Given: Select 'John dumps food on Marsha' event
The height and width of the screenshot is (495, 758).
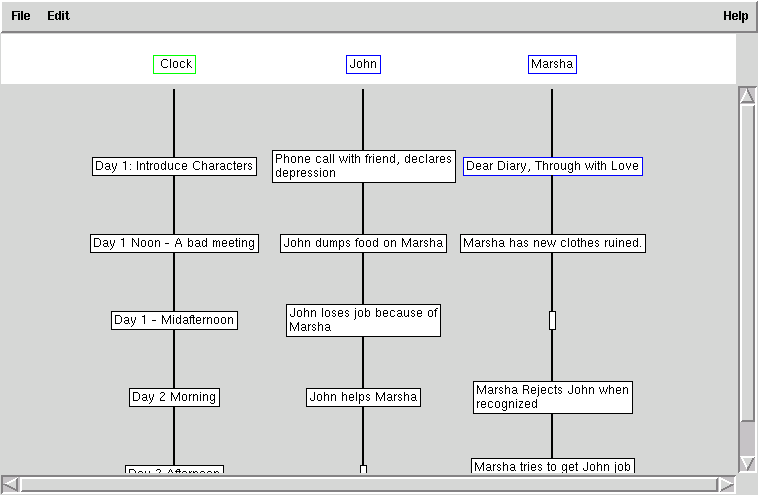Looking at the screenshot, I should [x=363, y=243].
